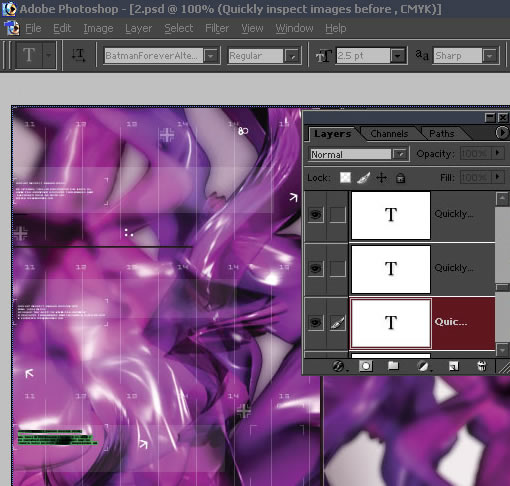Add a layer mask icon

[x=366, y=366]
